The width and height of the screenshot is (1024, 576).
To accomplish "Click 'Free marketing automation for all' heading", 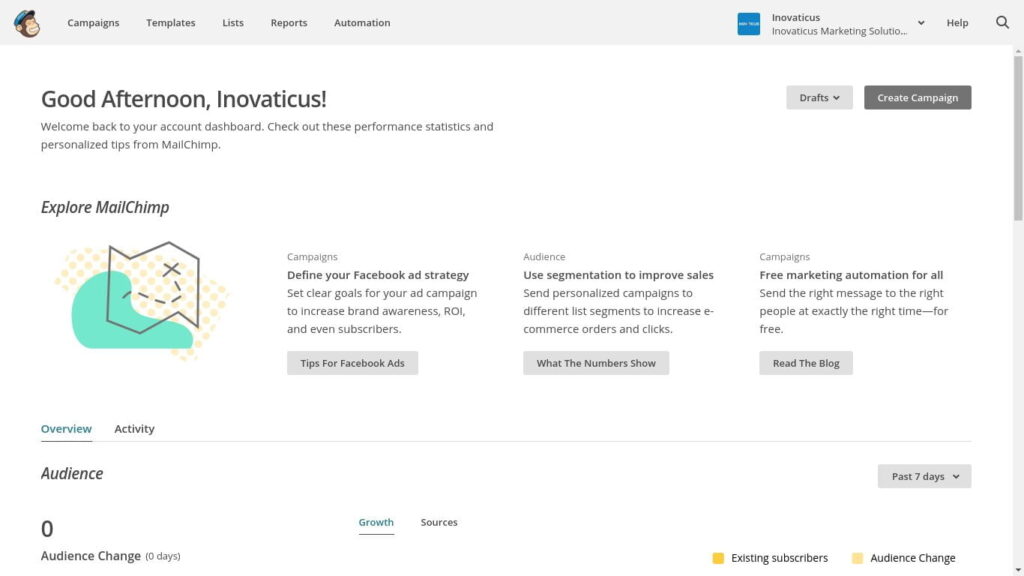I will pyautogui.click(x=850, y=275).
